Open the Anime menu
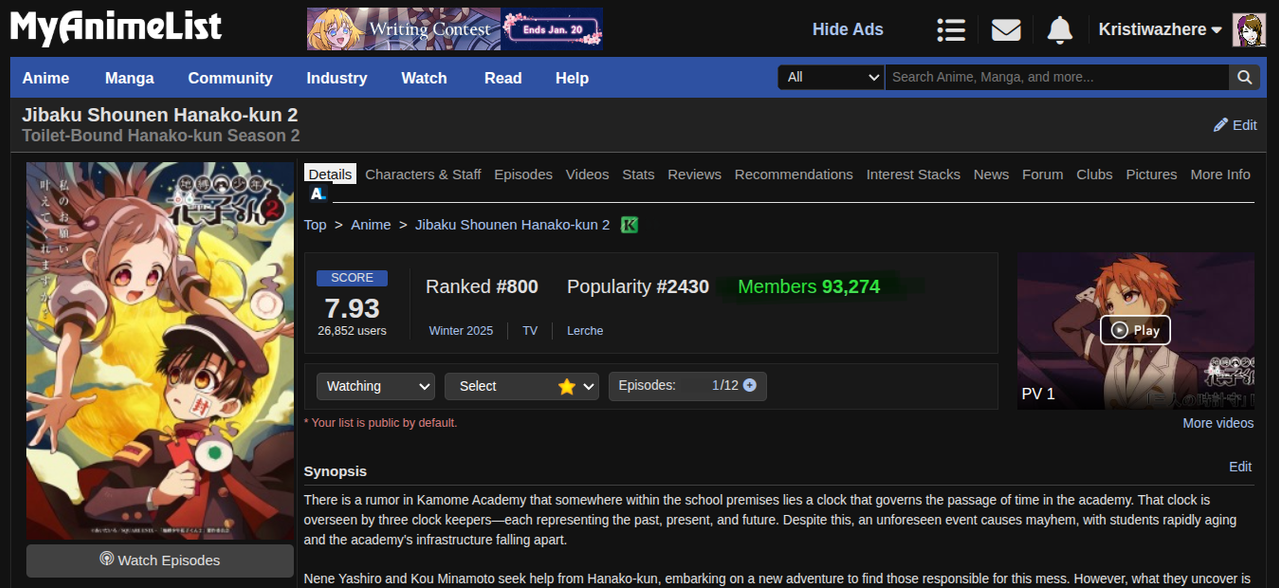This screenshot has width=1279, height=588. point(46,78)
